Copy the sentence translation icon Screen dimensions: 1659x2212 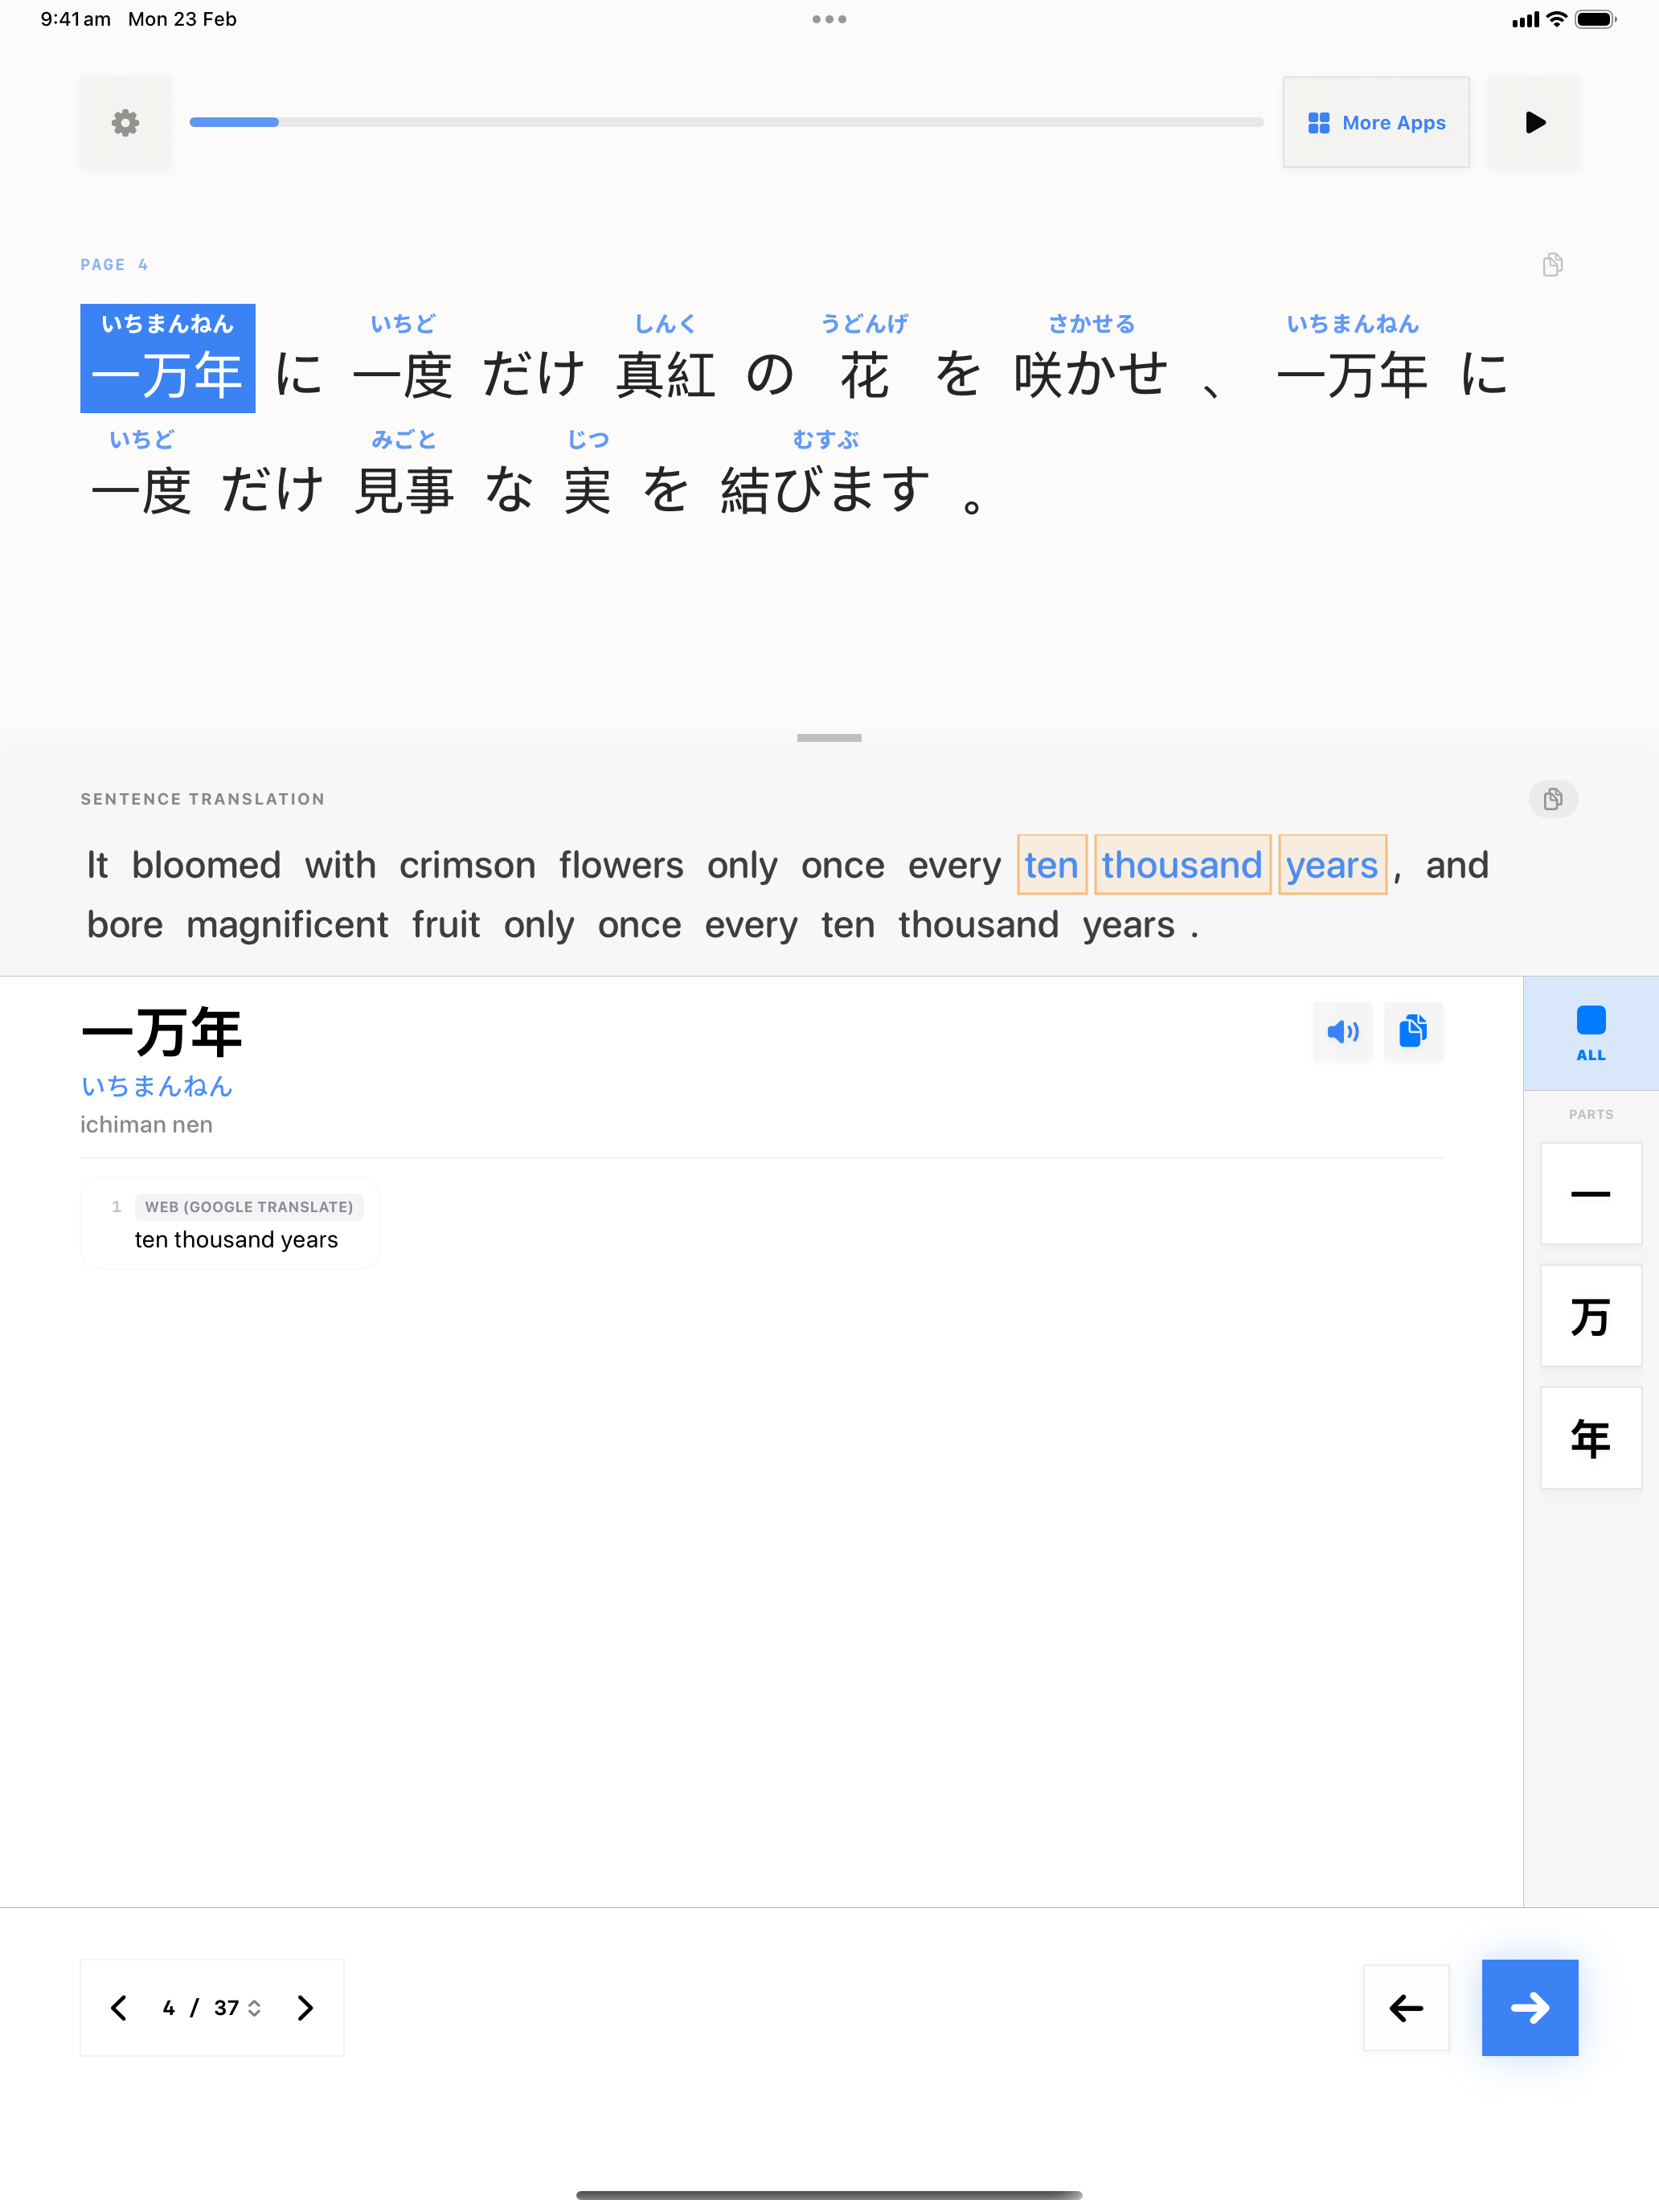point(1552,799)
